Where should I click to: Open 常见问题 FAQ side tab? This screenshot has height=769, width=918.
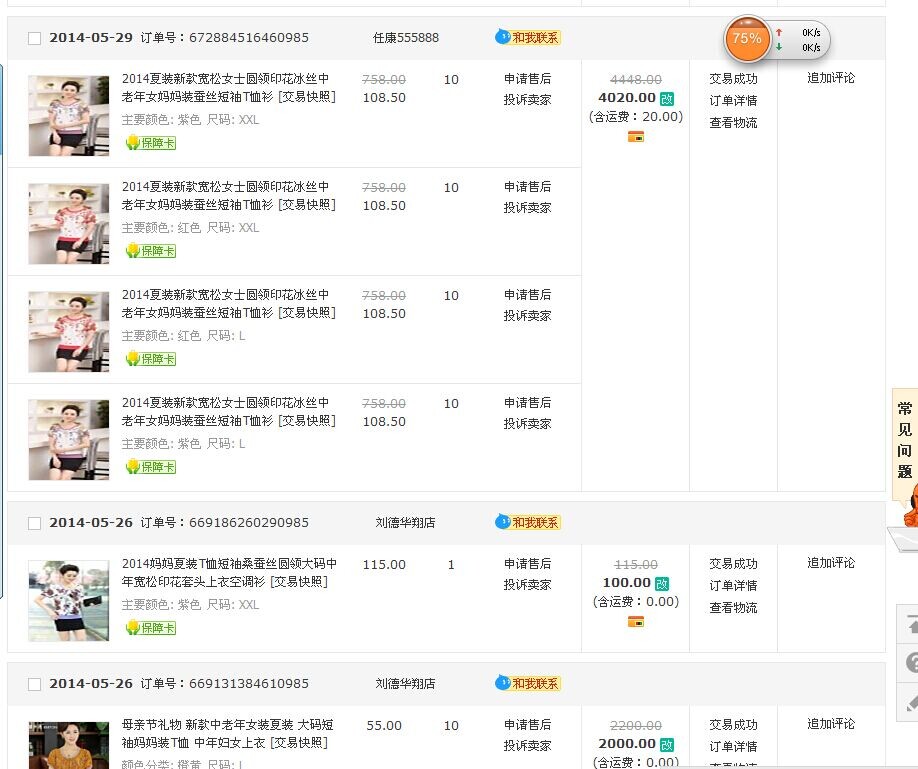905,440
